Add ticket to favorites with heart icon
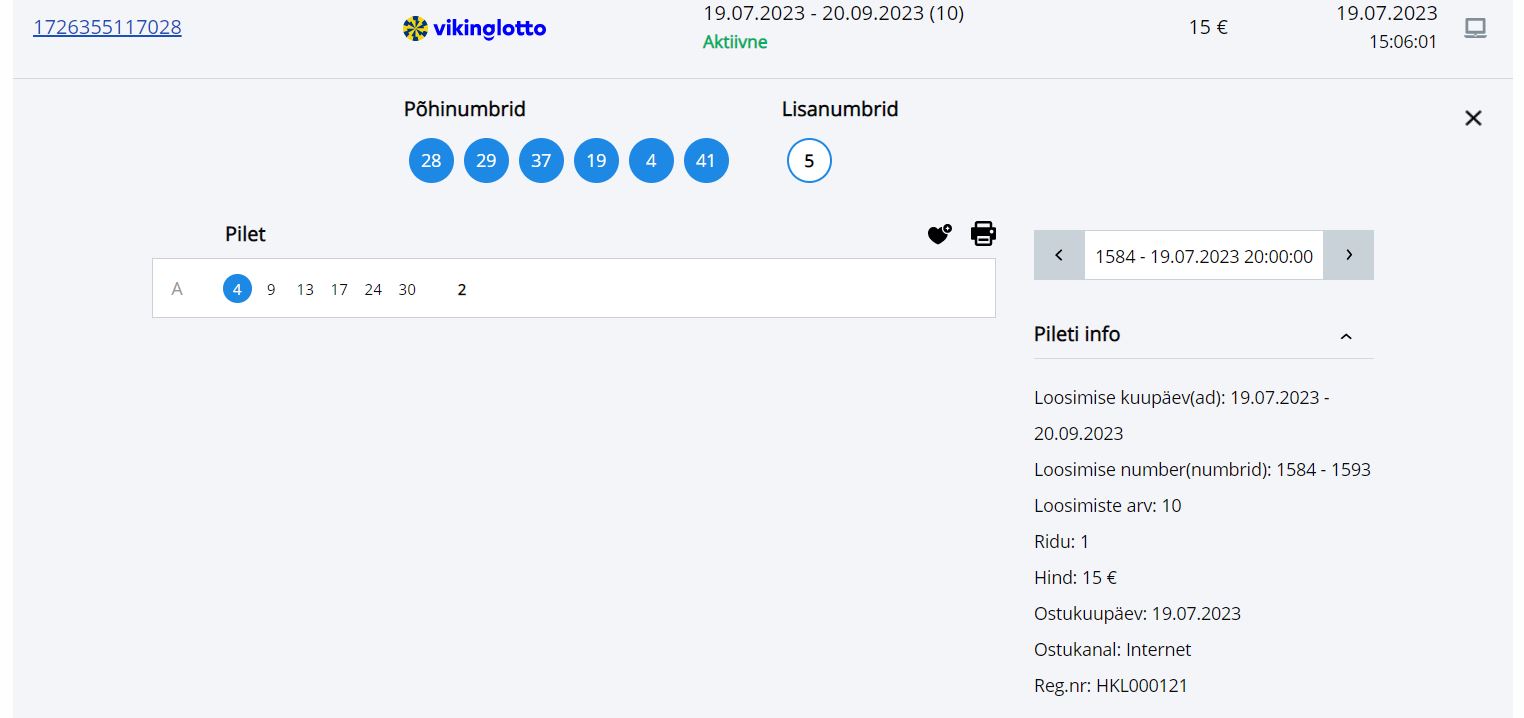This screenshot has height=718, width=1524. click(x=939, y=234)
